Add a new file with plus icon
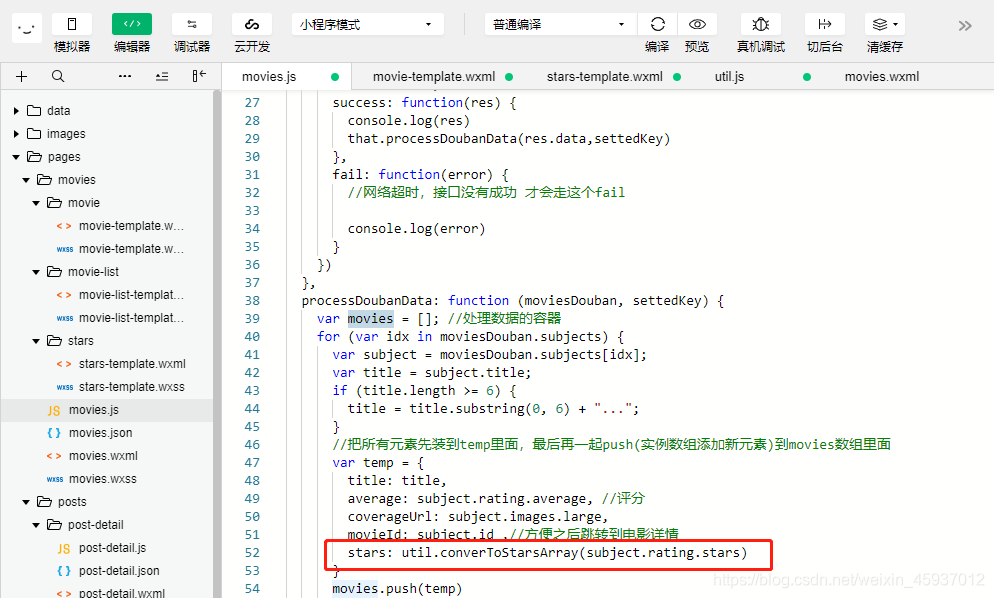This screenshot has width=994, height=598. coord(22,76)
